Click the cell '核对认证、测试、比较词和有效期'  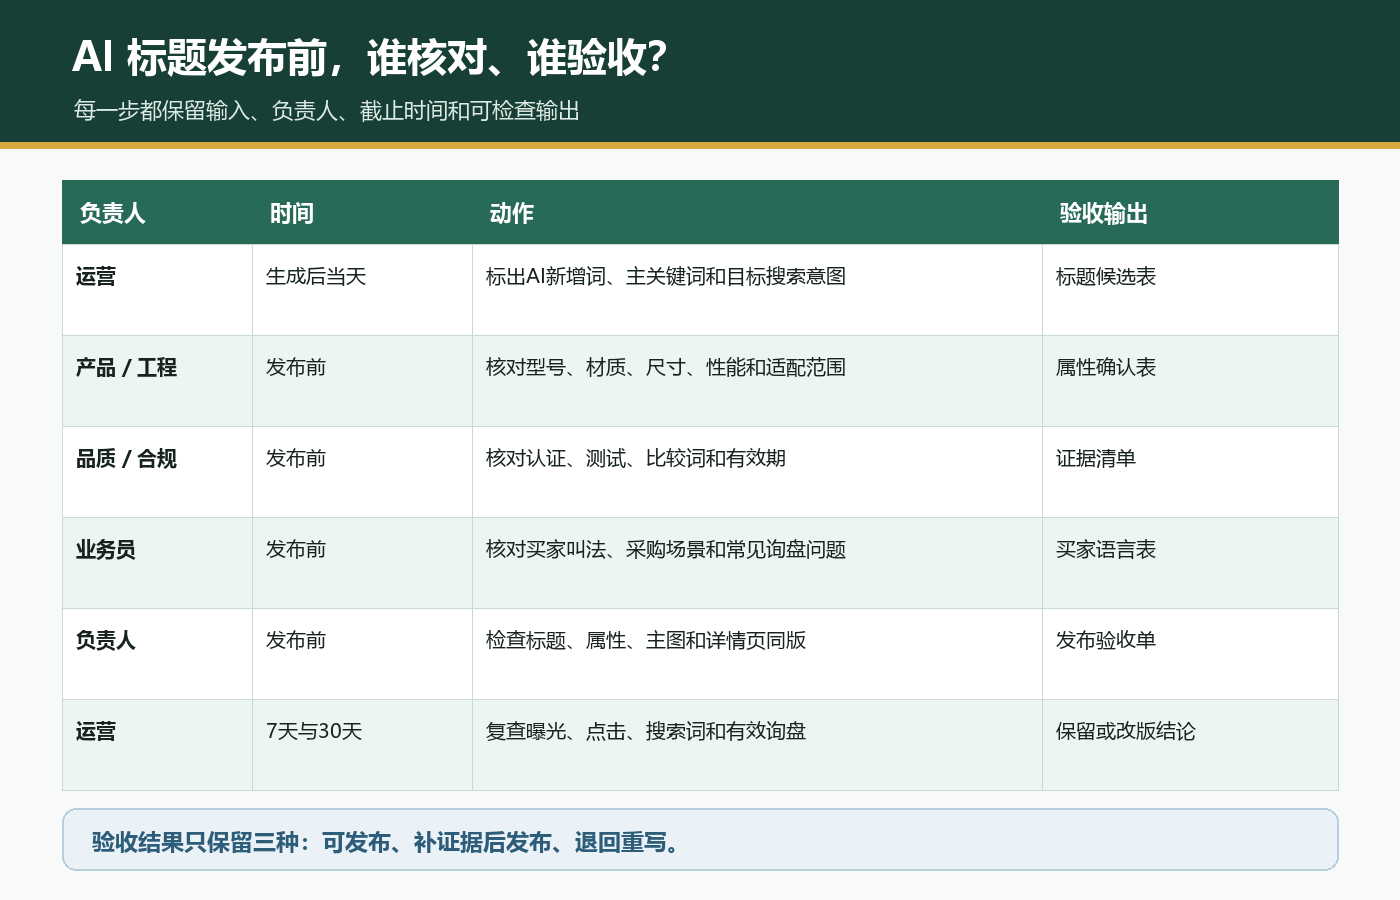(757, 472)
